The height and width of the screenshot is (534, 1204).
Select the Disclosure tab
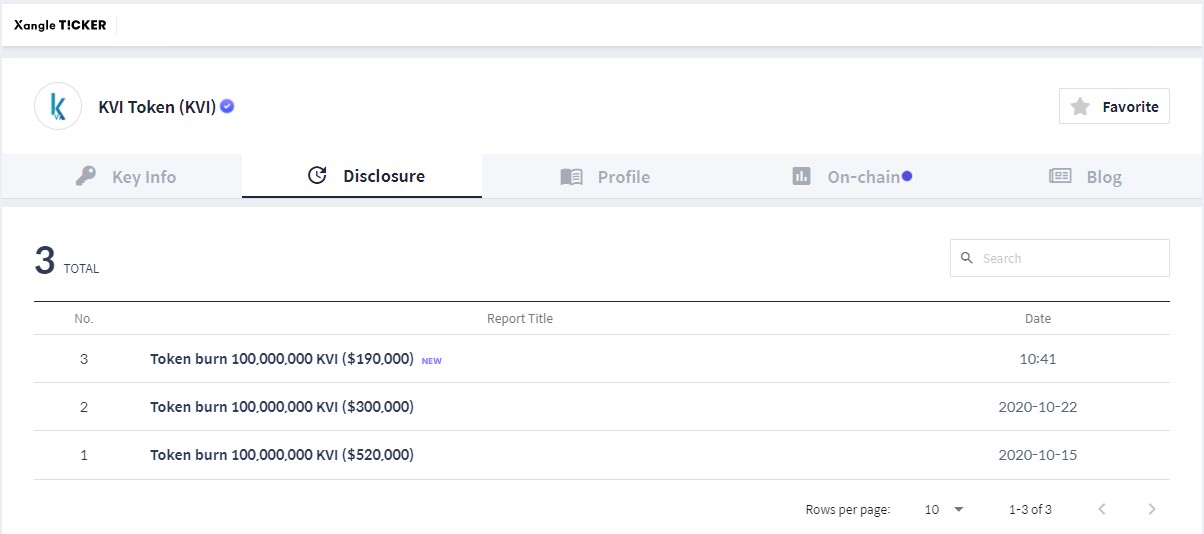(x=362, y=176)
